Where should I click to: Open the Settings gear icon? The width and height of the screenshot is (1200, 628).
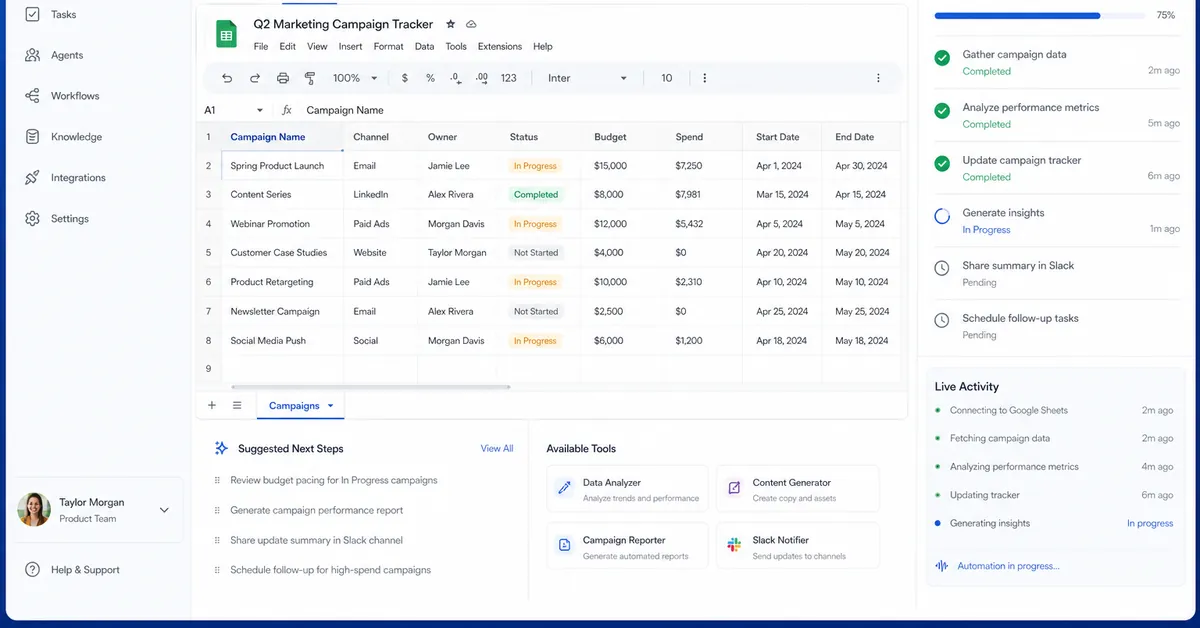pyautogui.click(x=33, y=218)
